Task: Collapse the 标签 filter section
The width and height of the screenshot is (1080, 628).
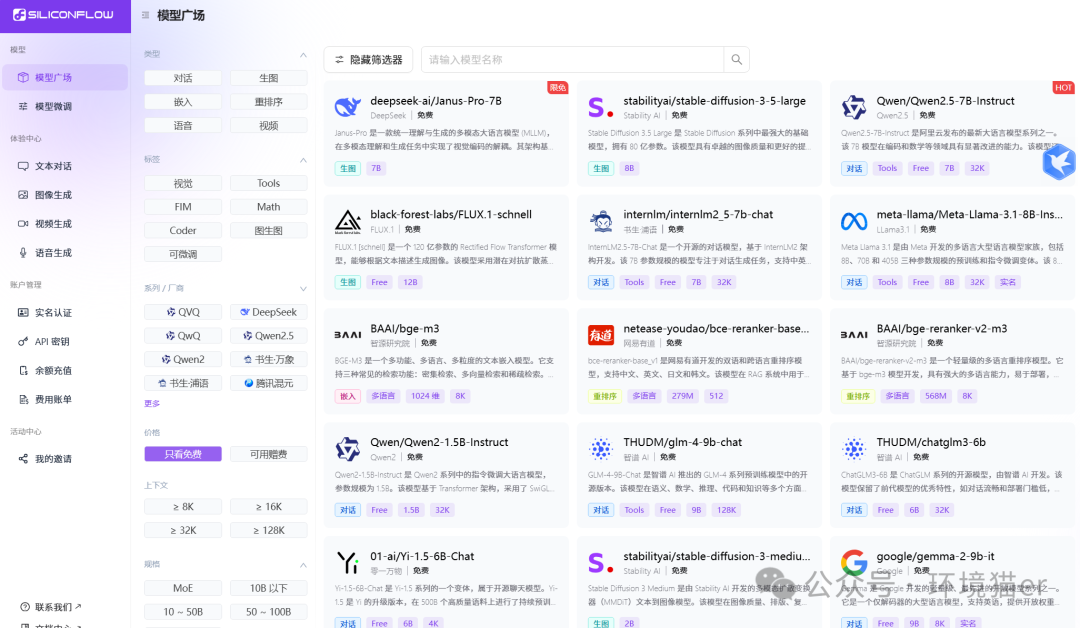Action: tap(303, 160)
